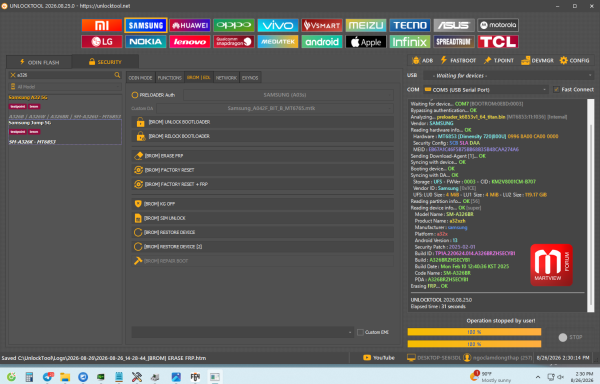Select the Xiaomi MI brand icon
Screen dimensions: 600x384
coord(102,26)
